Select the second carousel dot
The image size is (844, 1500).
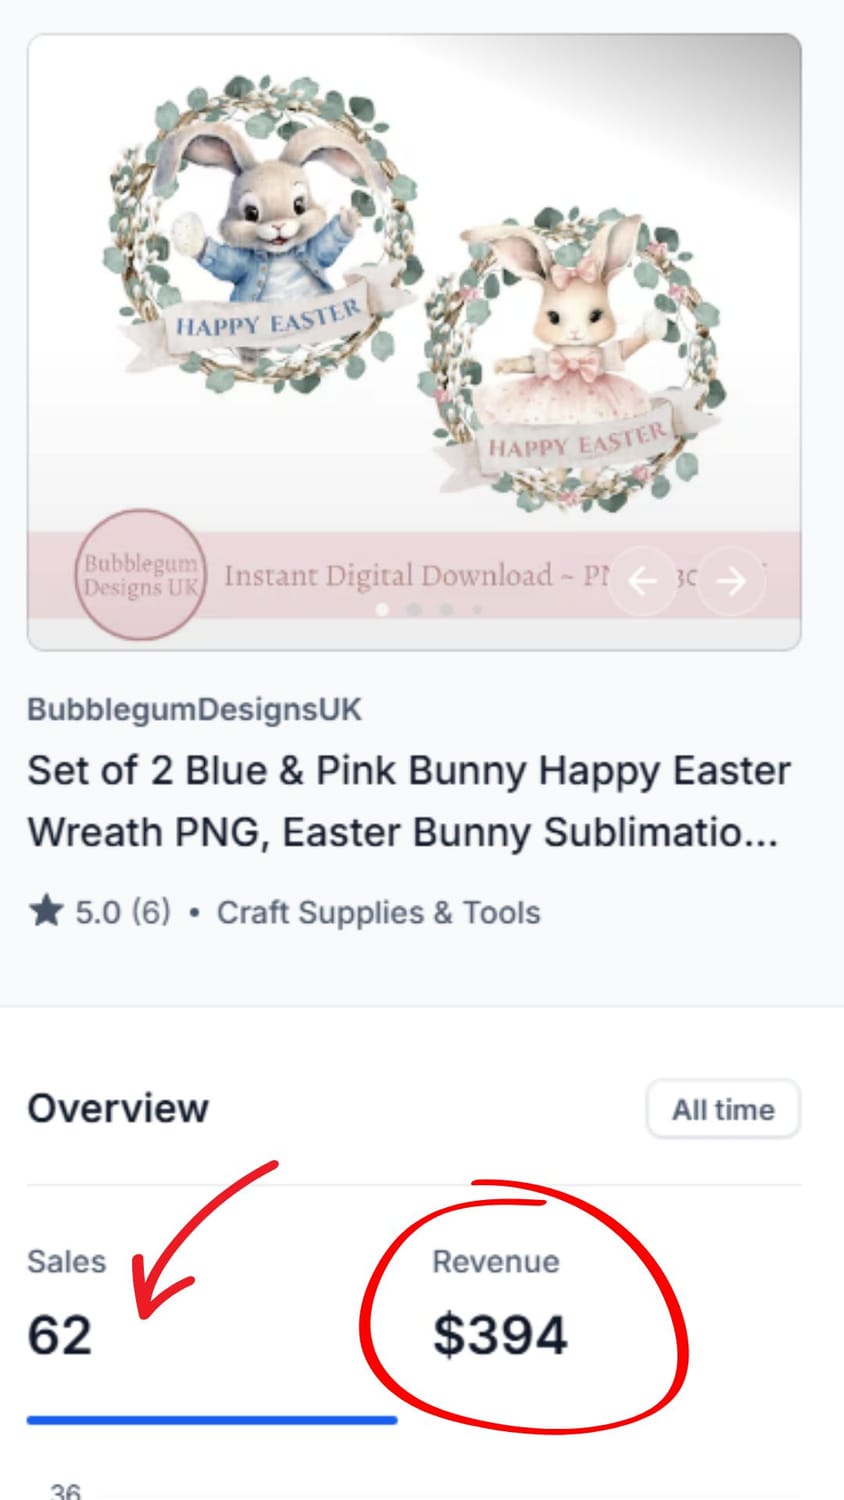[x=414, y=609]
